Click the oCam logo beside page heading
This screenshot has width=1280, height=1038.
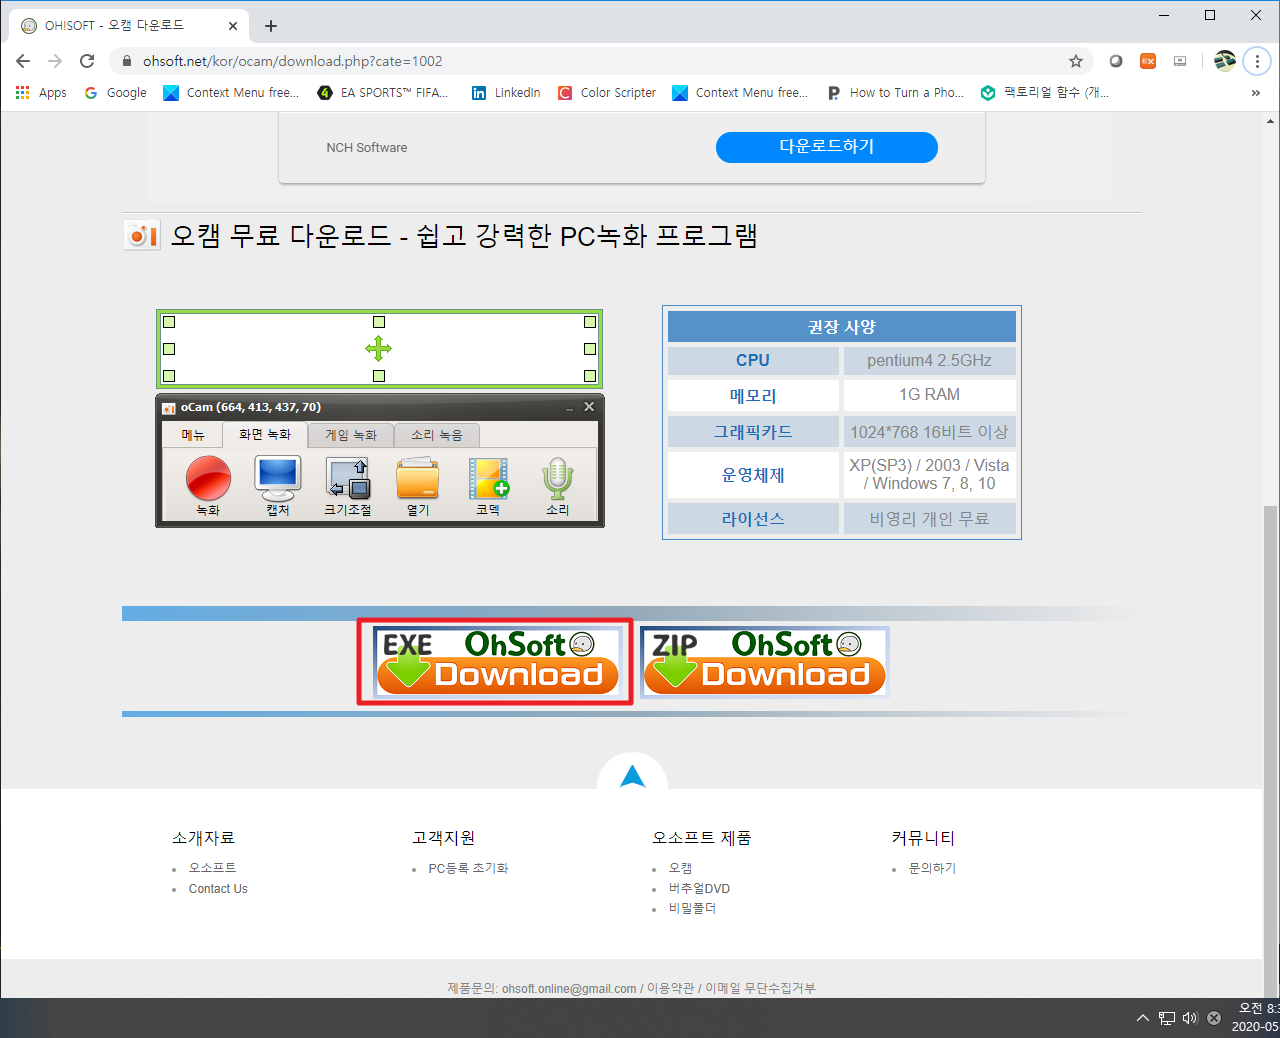[142, 235]
